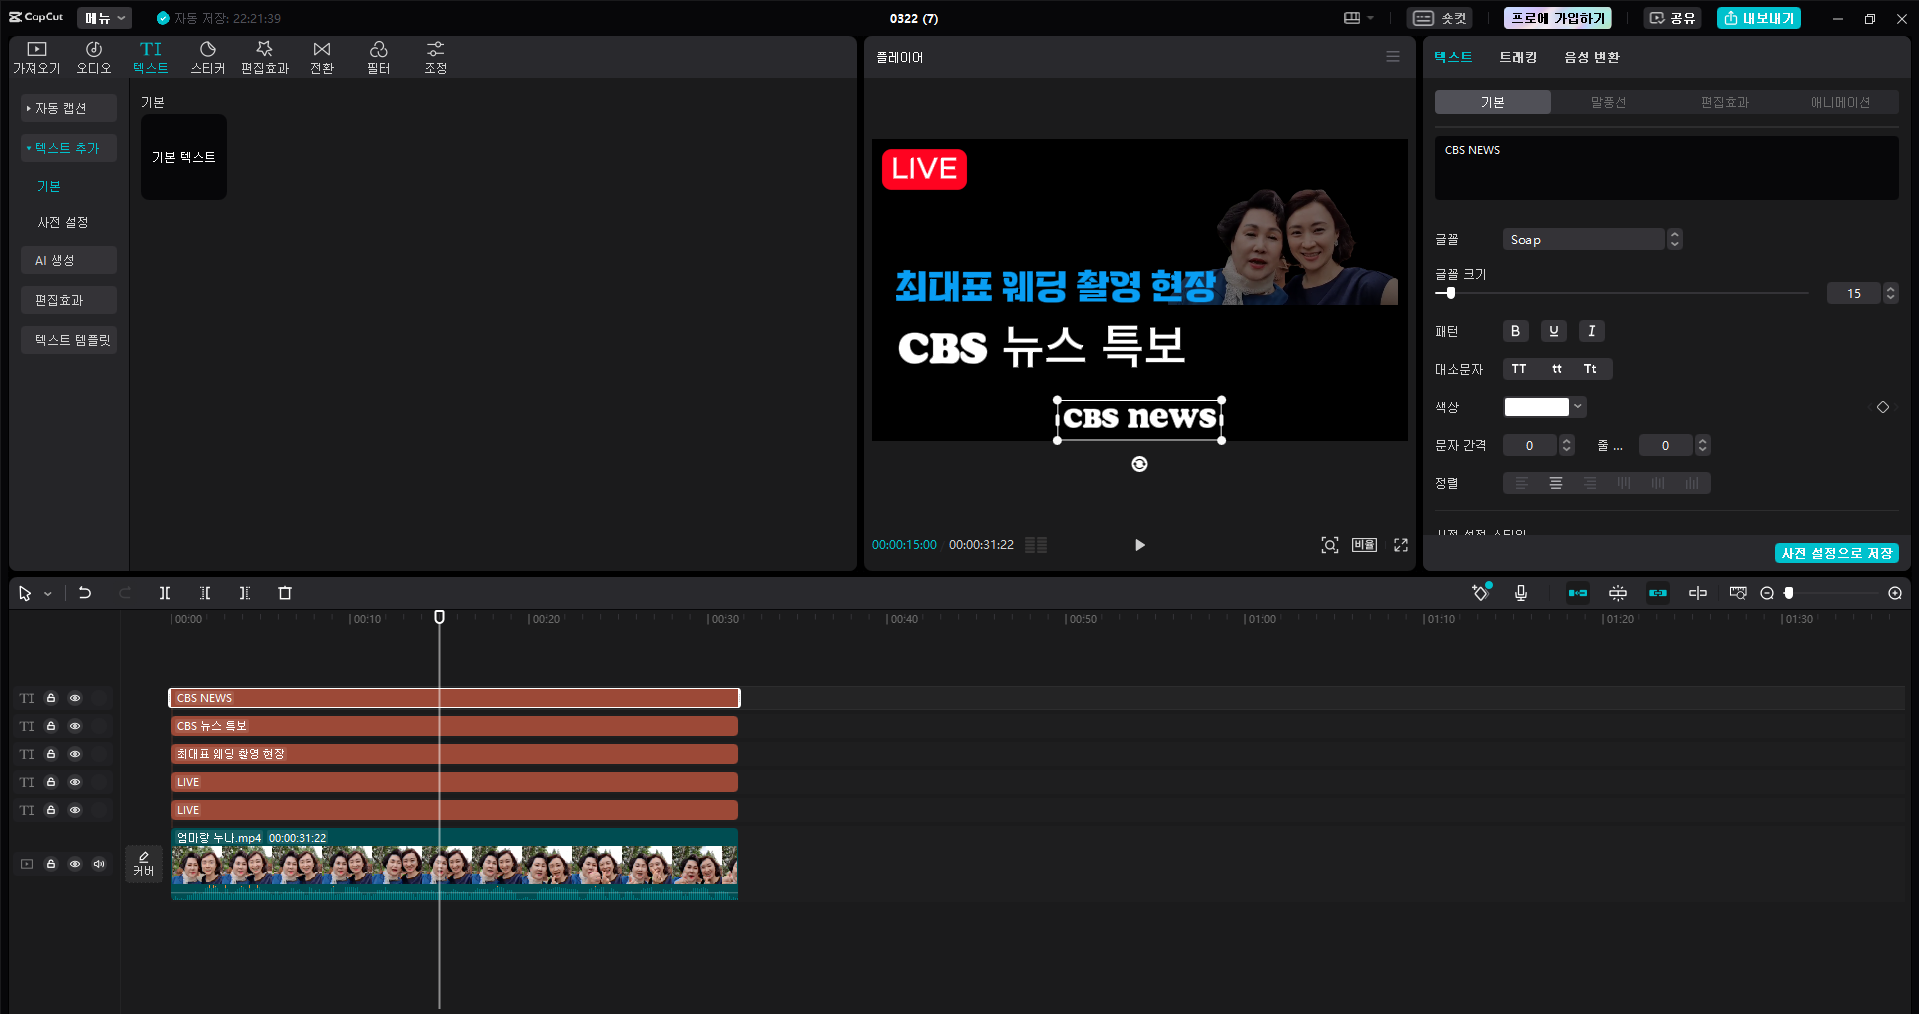Screen dimensions: 1919x1014
Task: Open the 가져오기 import panel
Action: pyautogui.click(x=37, y=58)
